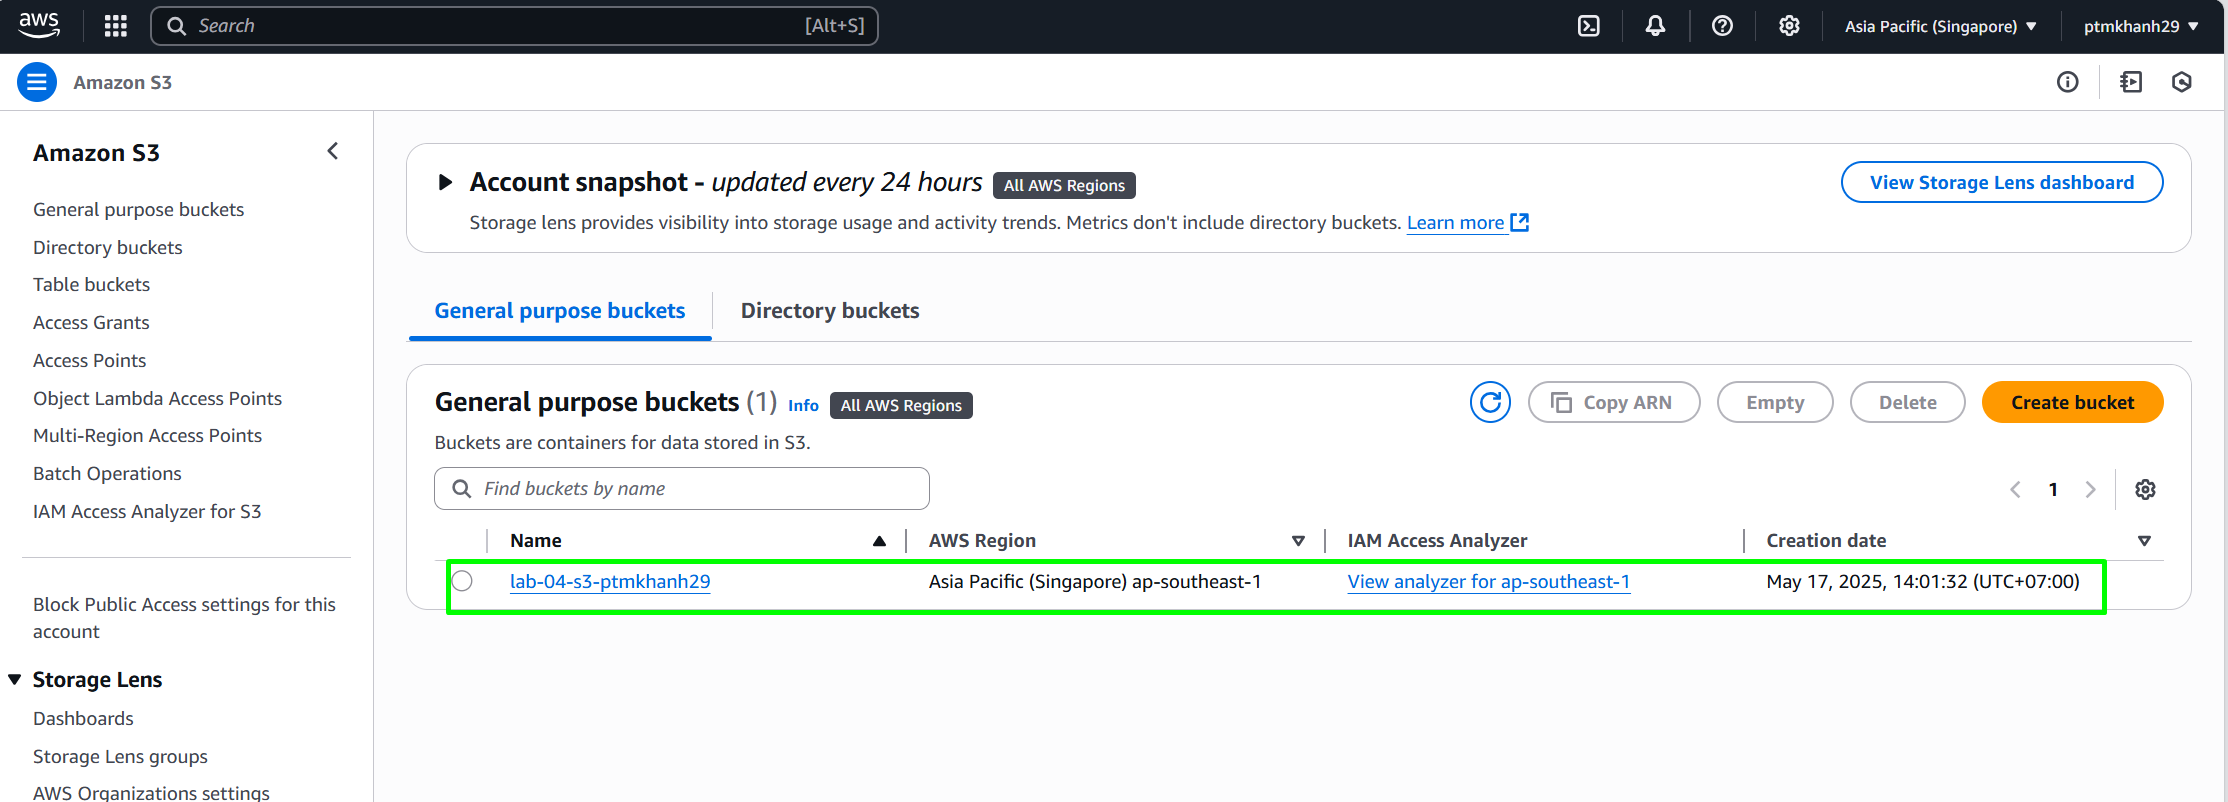Open Multi-Region Access Points
This screenshot has height=802, width=2228.
click(x=147, y=435)
